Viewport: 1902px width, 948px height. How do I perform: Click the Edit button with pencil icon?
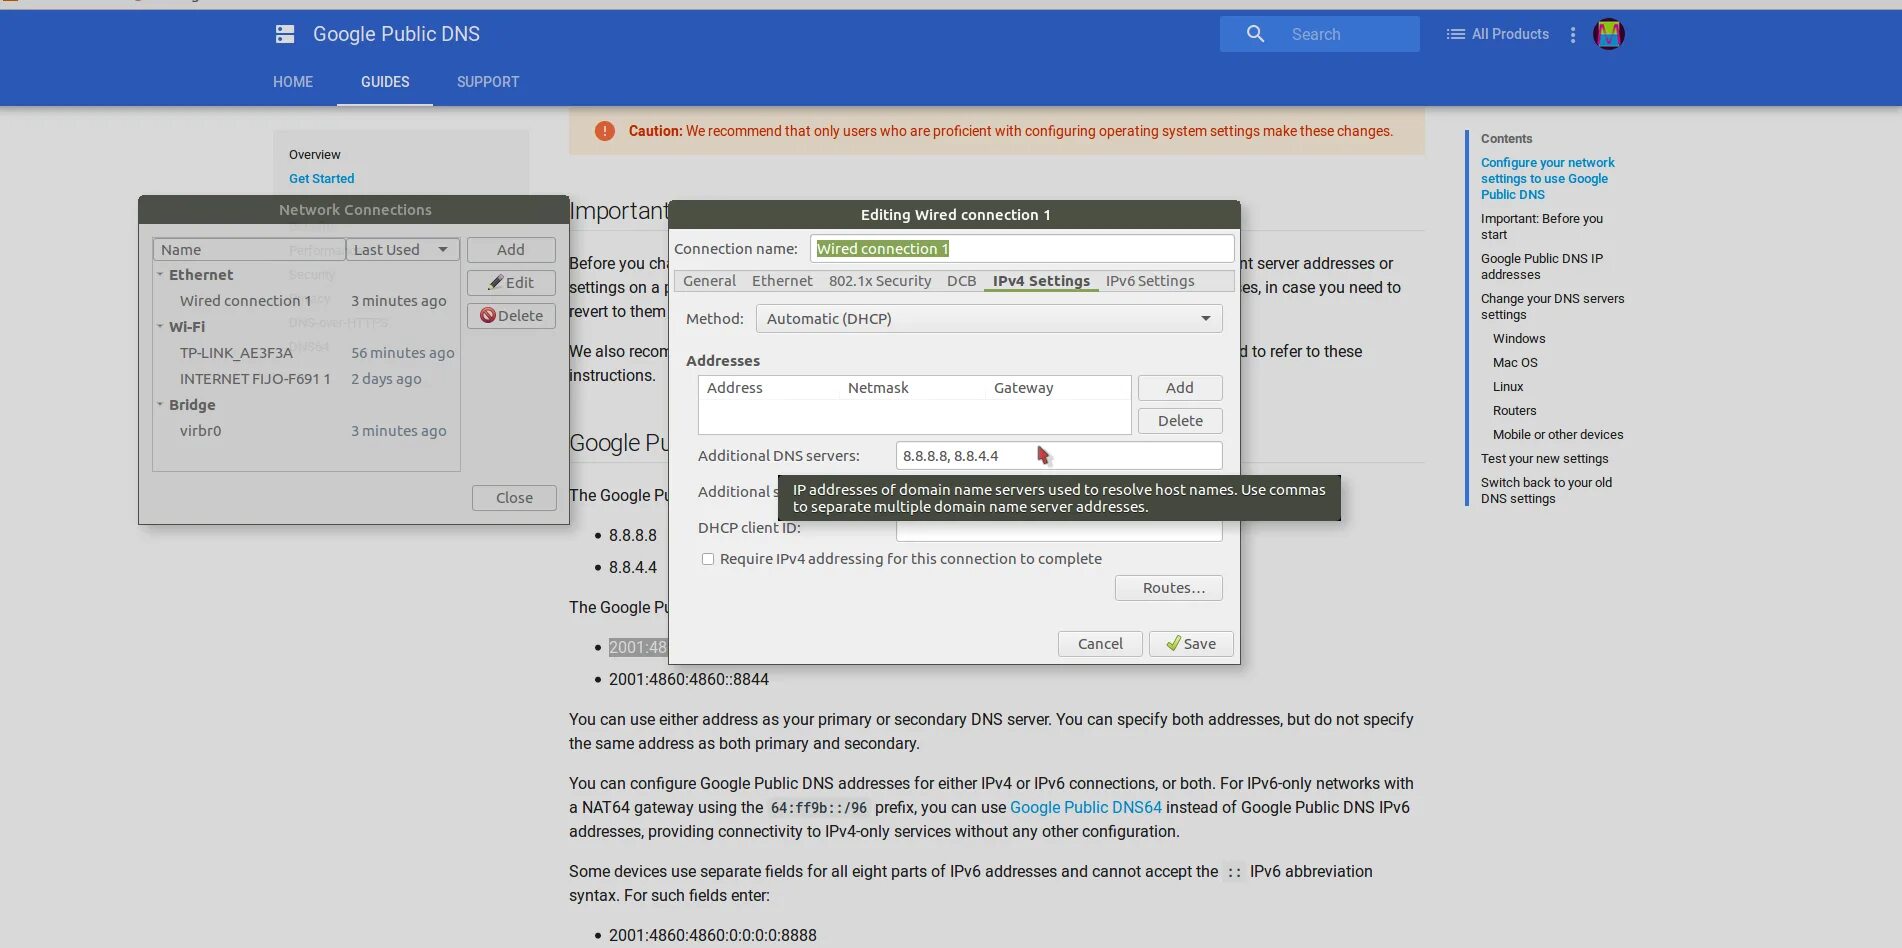click(511, 283)
